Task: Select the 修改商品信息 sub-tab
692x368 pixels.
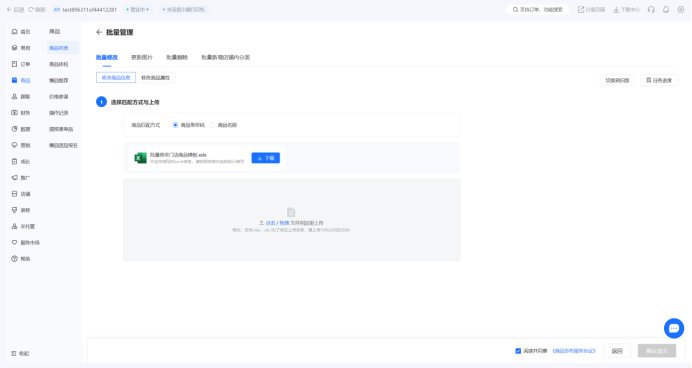Action: pyautogui.click(x=116, y=78)
